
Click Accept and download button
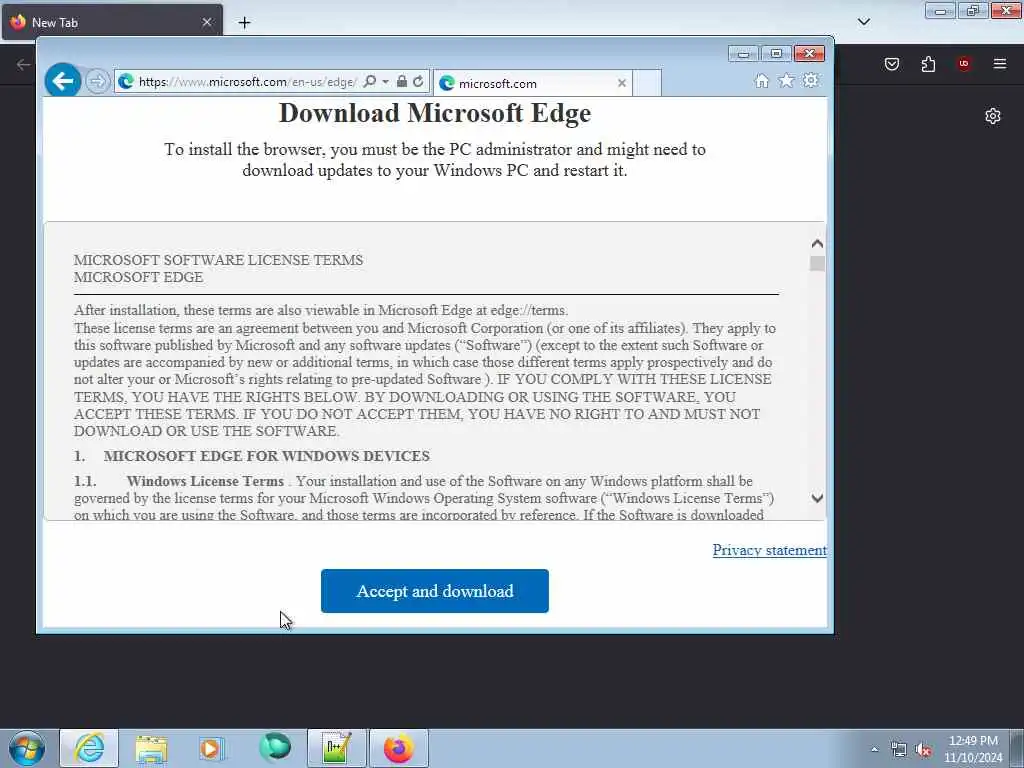click(435, 591)
